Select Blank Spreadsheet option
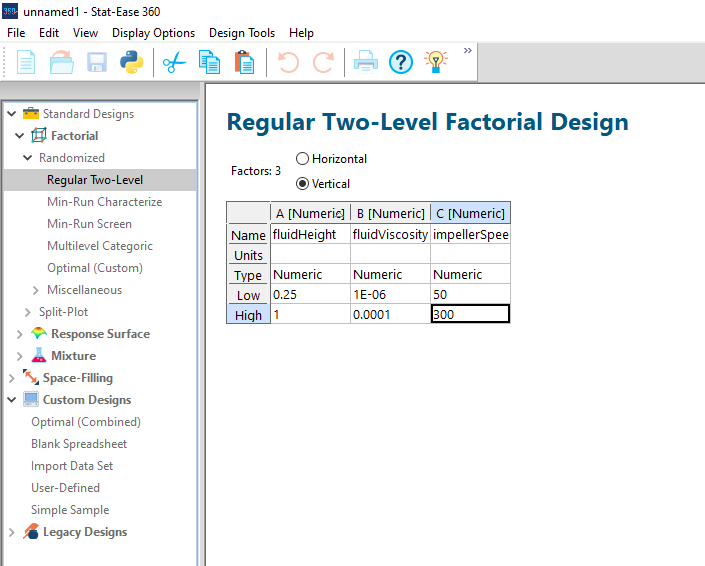The height and width of the screenshot is (566, 705). tap(79, 444)
